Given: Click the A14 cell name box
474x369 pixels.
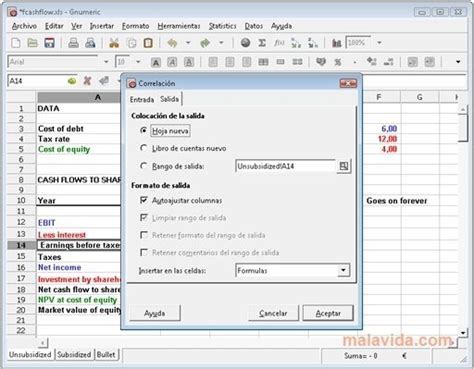Looking at the screenshot, I should pos(38,81).
